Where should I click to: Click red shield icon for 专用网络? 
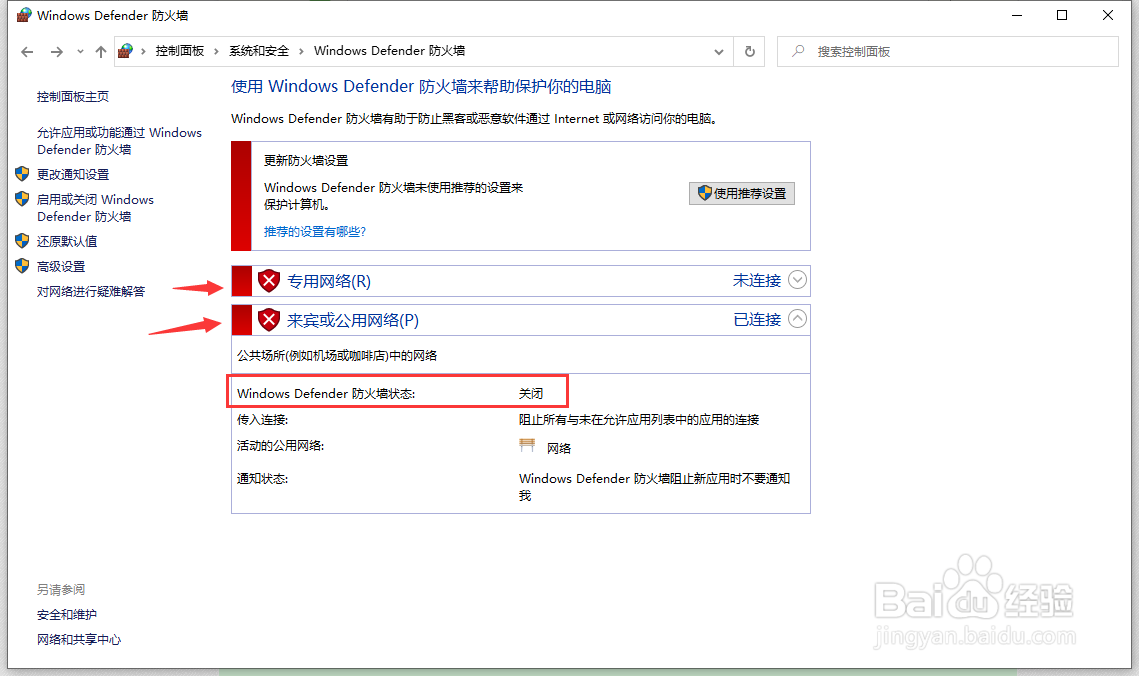(x=269, y=280)
